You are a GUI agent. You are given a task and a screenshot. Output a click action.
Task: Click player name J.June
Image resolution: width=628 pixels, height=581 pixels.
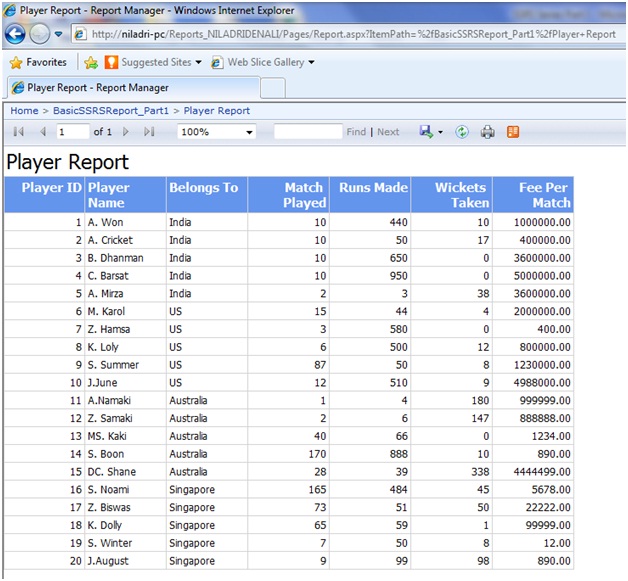pos(103,383)
